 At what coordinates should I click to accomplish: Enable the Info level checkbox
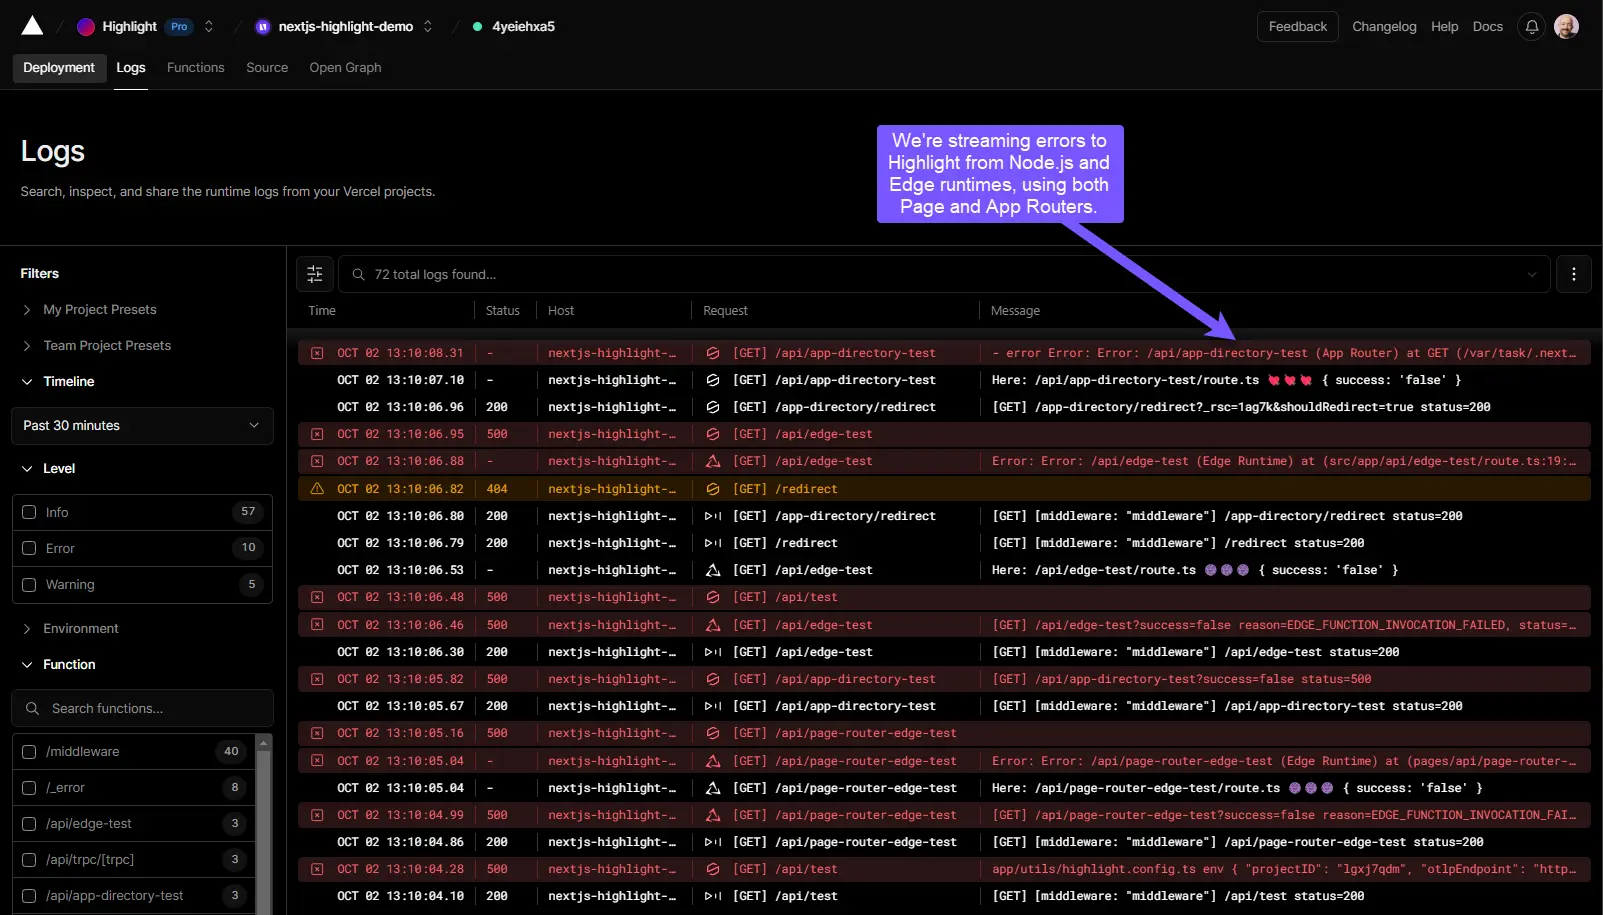coord(29,512)
